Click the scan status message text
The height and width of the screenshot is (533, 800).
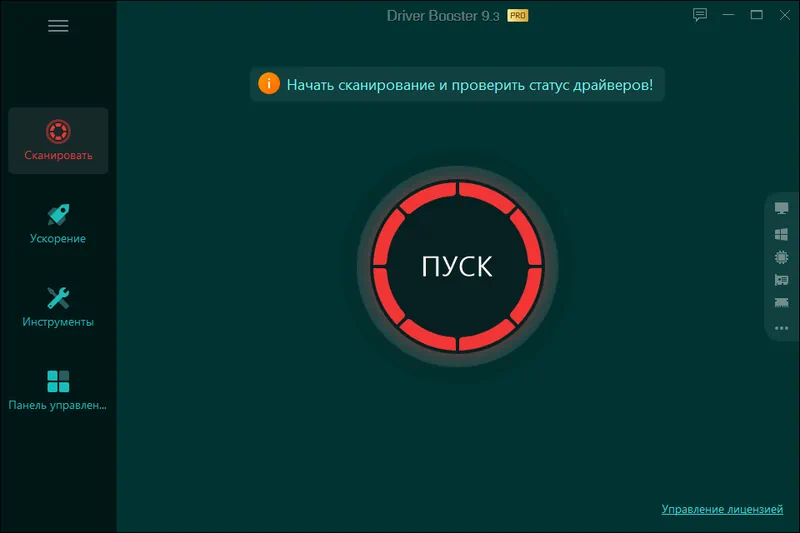point(470,85)
